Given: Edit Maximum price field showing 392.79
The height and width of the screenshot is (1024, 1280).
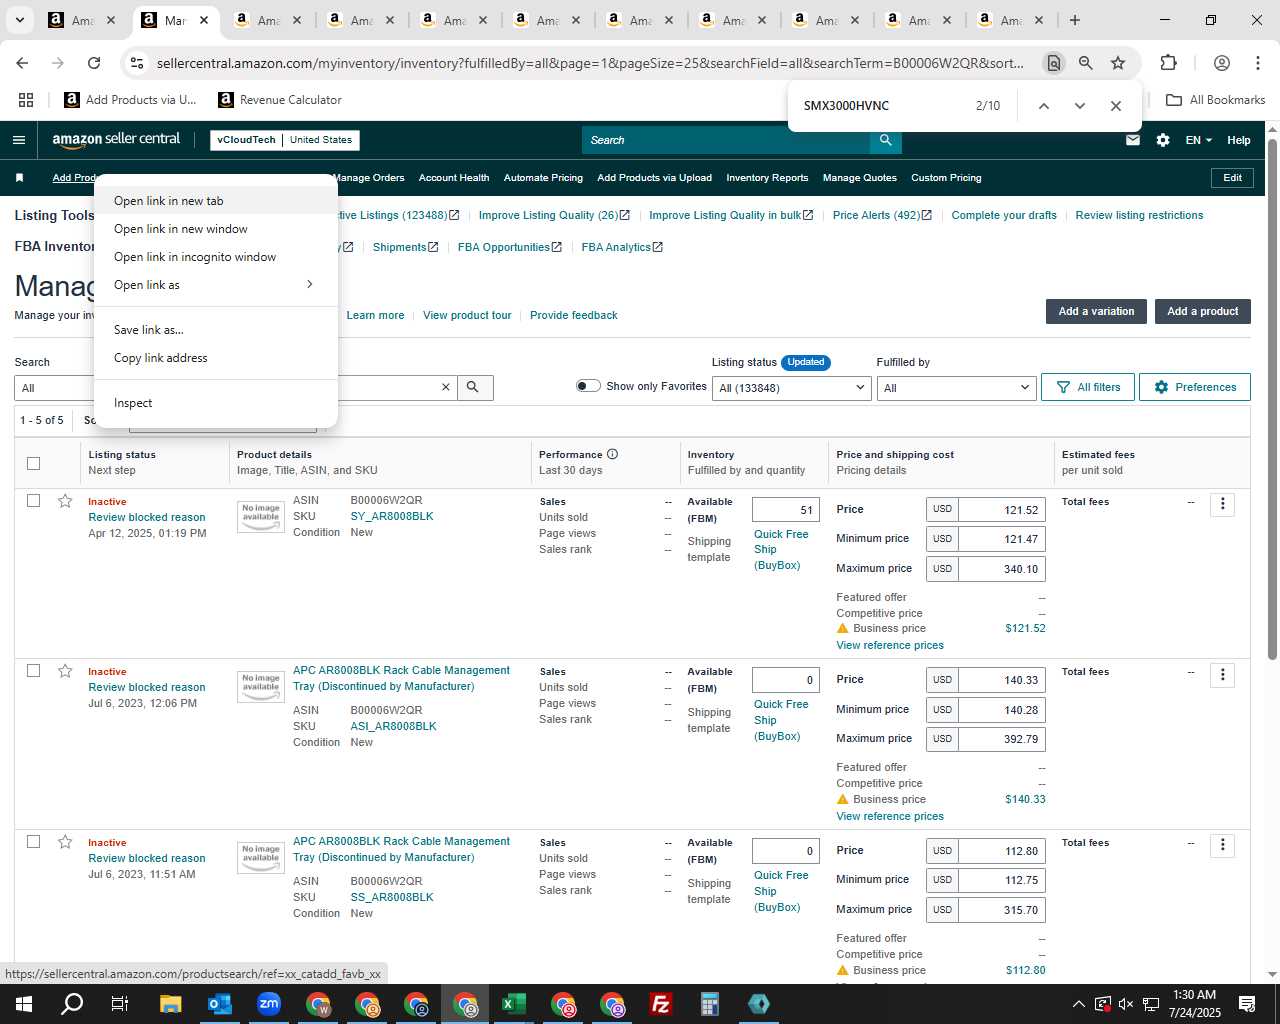Looking at the screenshot, I should [1002, 739].
